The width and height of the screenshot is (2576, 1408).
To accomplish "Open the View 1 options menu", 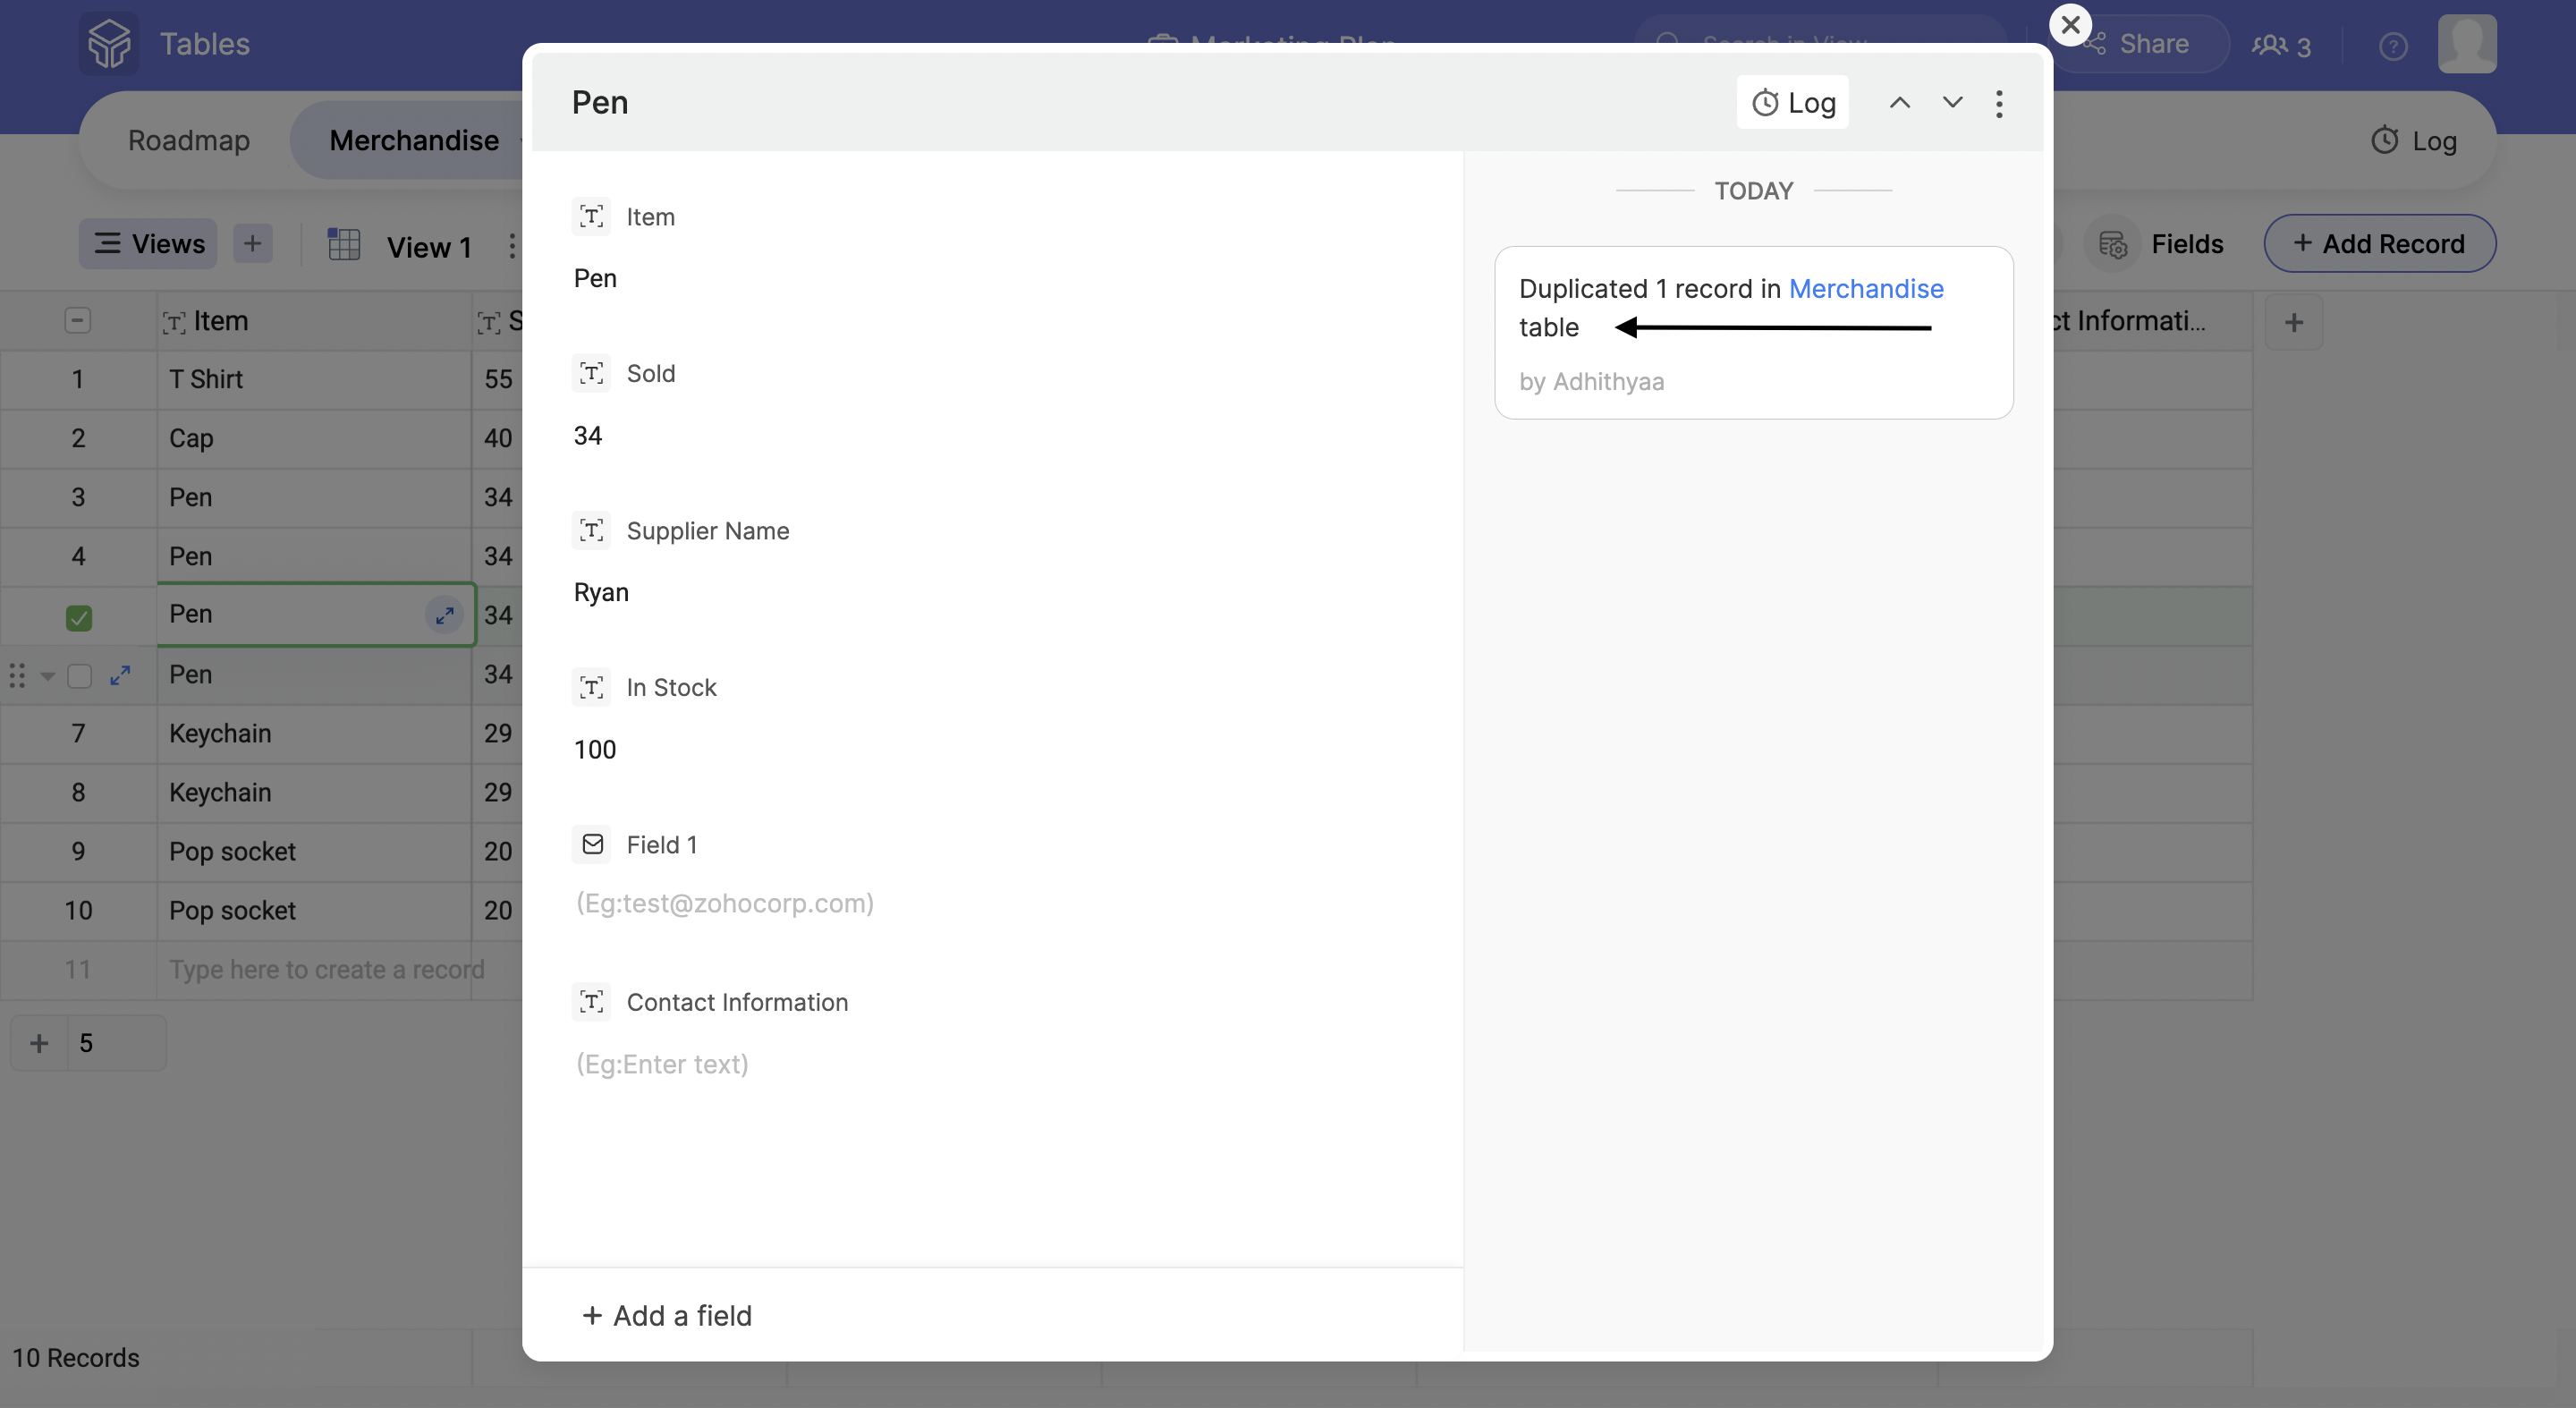I will click(511, 246).
